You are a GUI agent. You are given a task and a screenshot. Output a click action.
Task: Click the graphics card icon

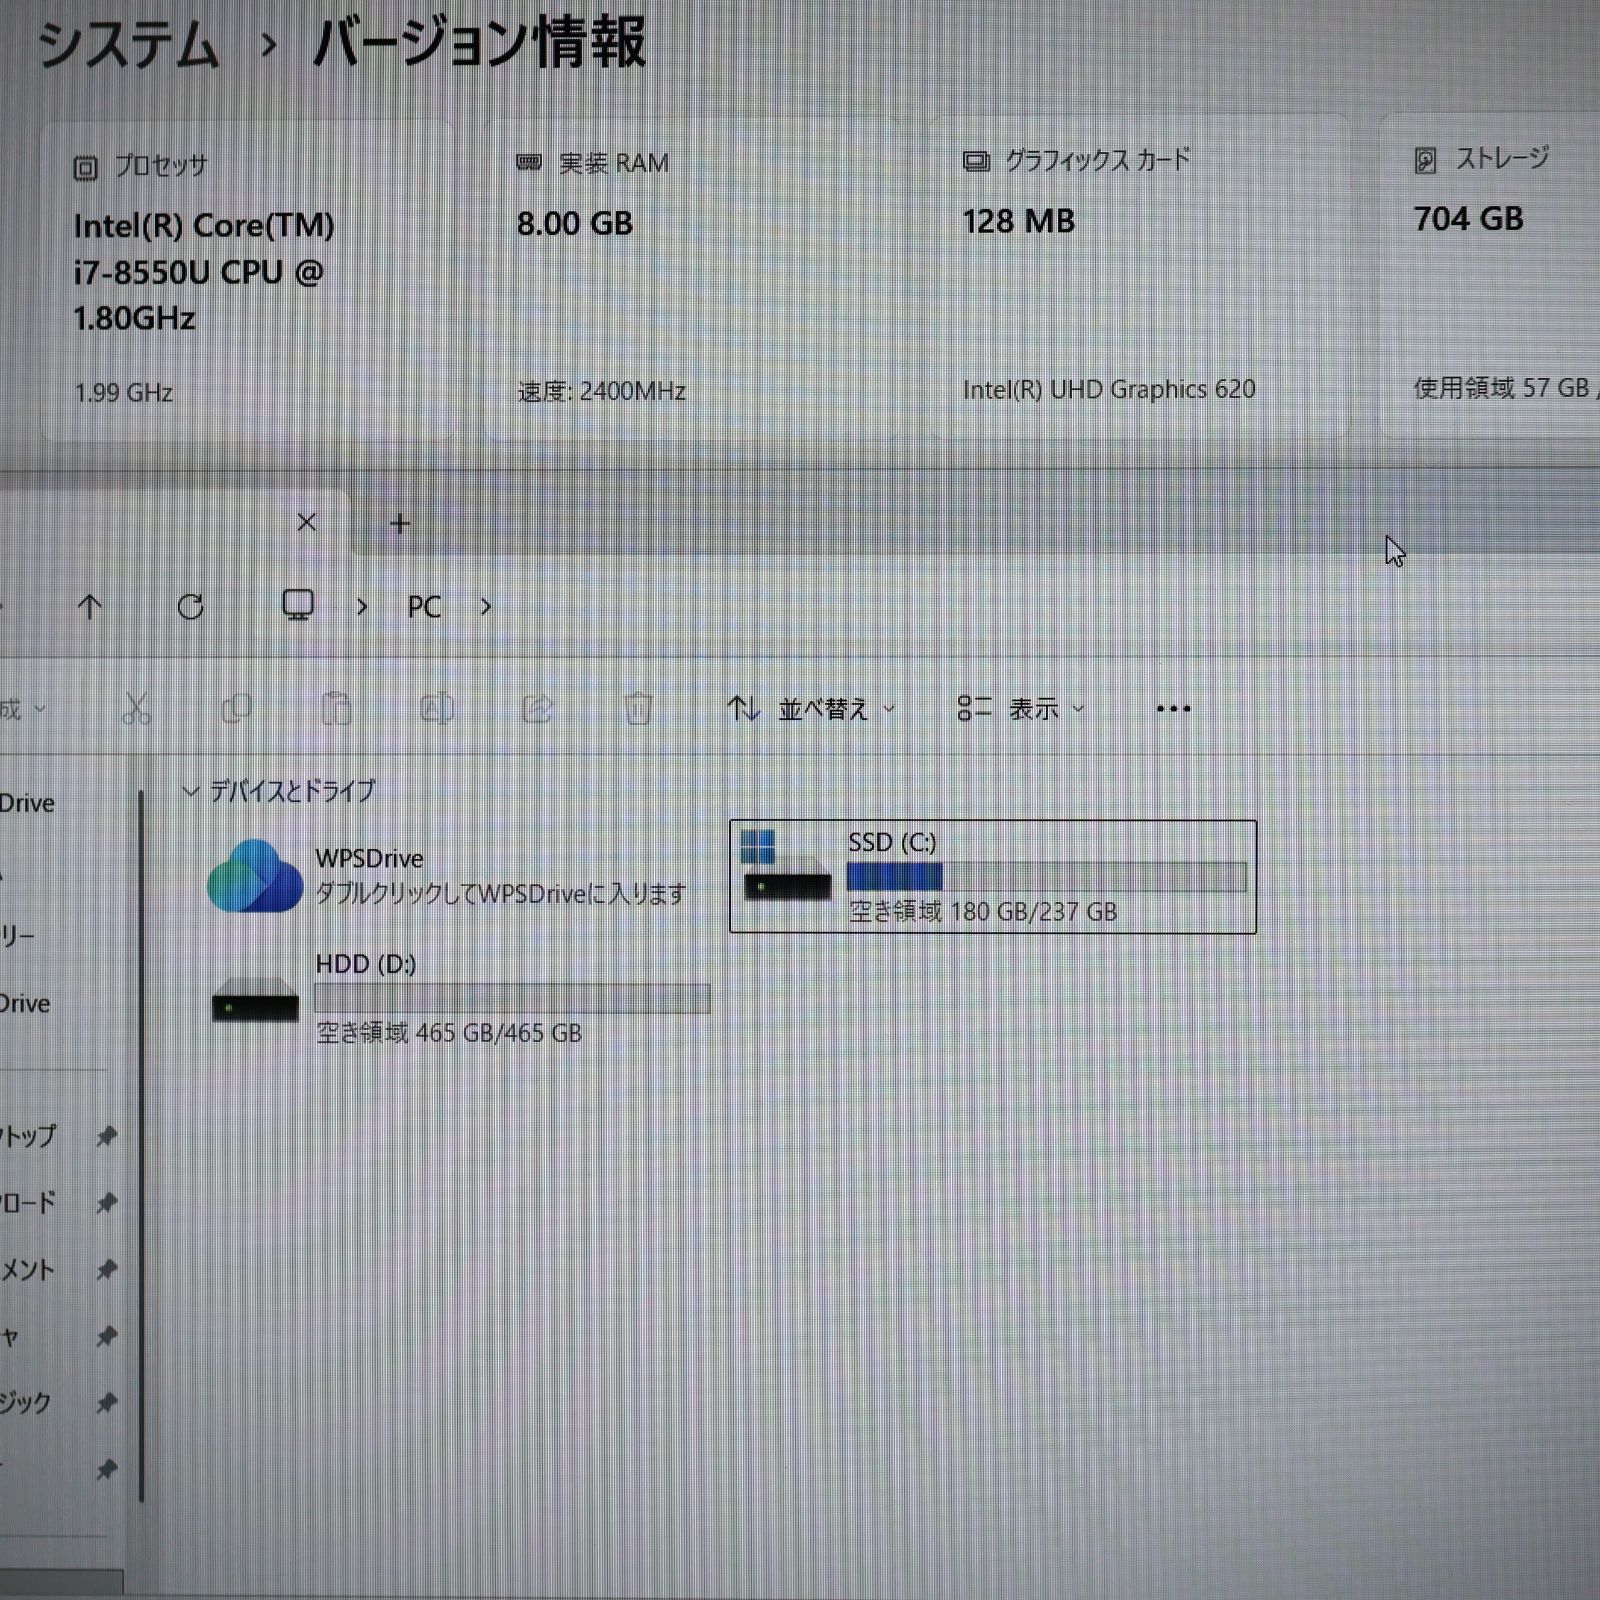pos(976,161)
